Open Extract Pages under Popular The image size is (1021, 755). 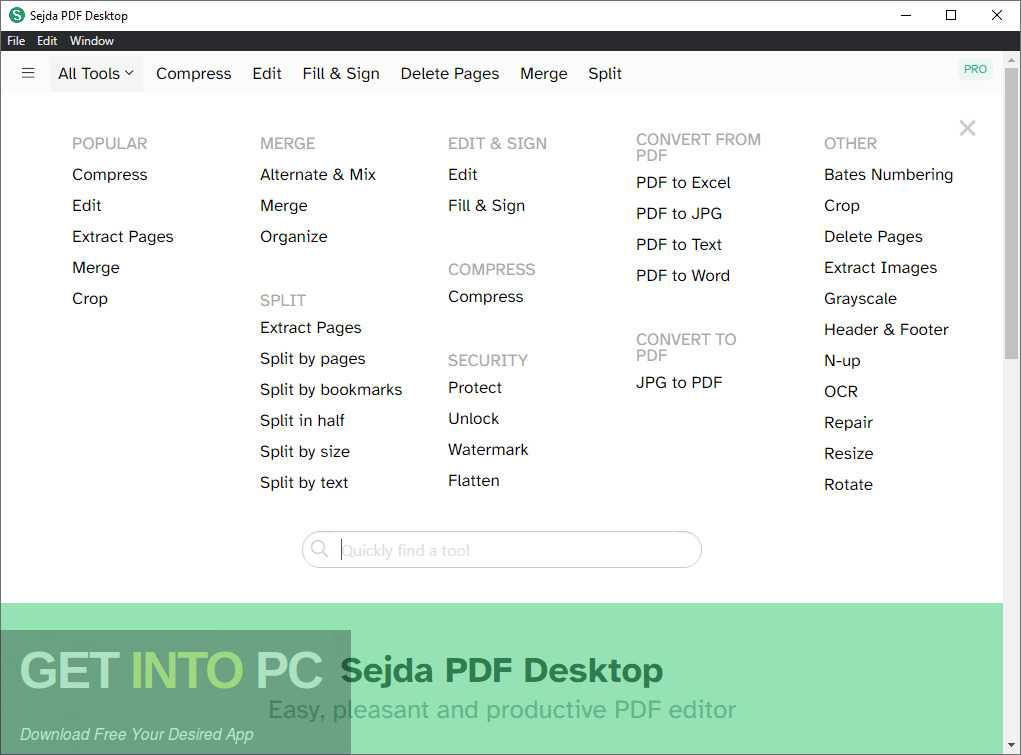point(122,236)
